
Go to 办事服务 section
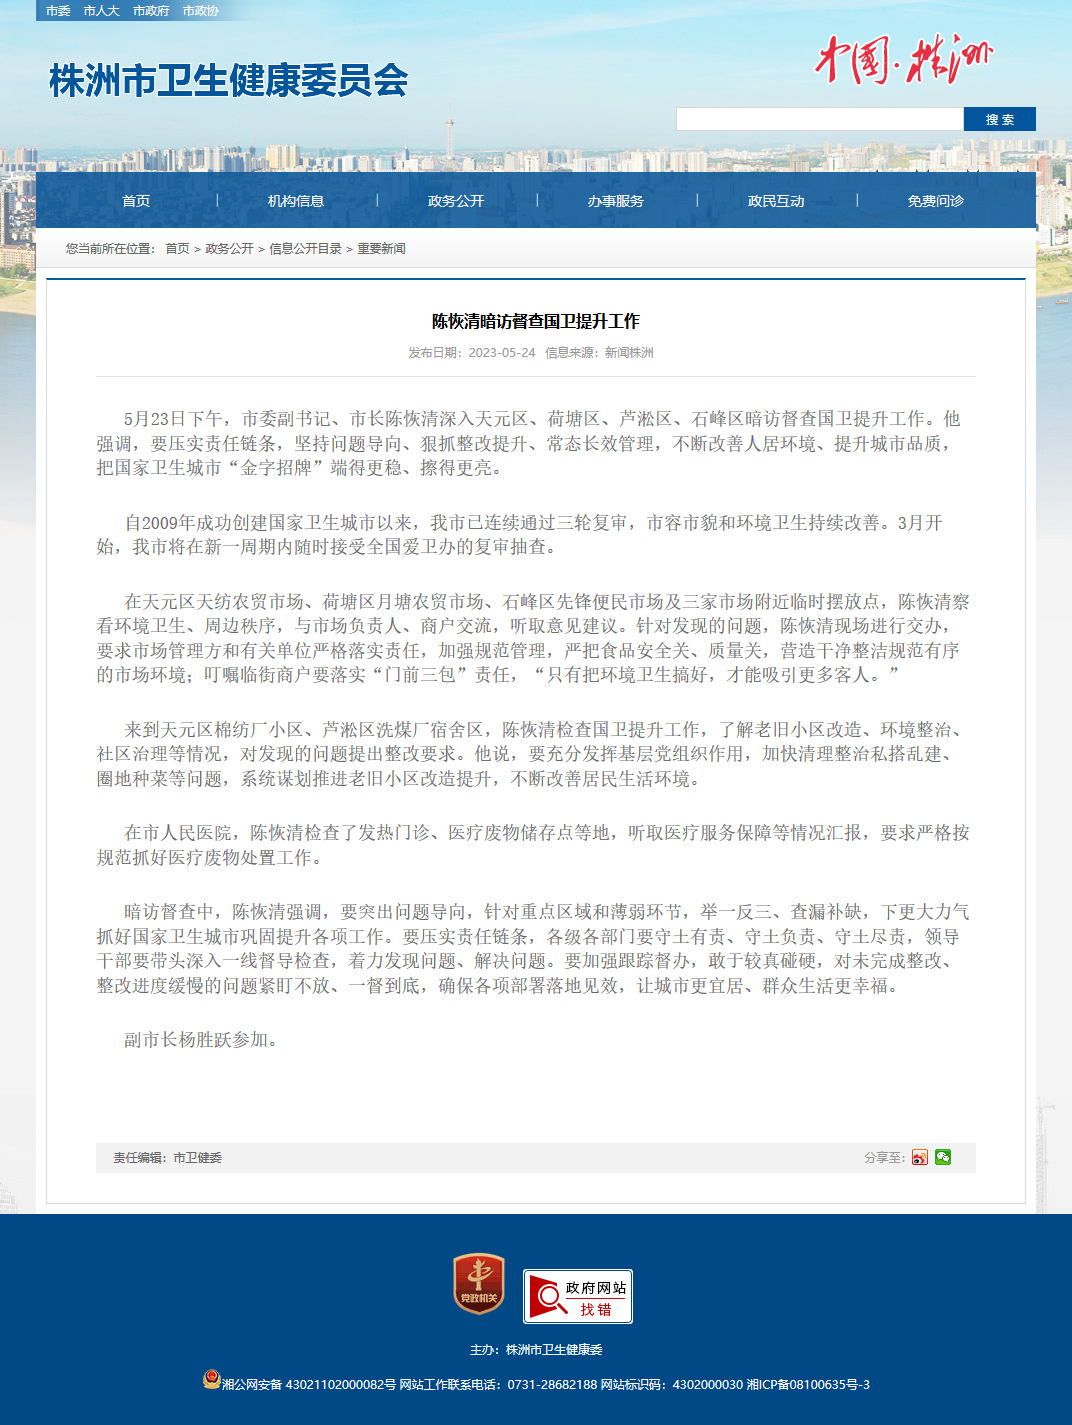616,201
